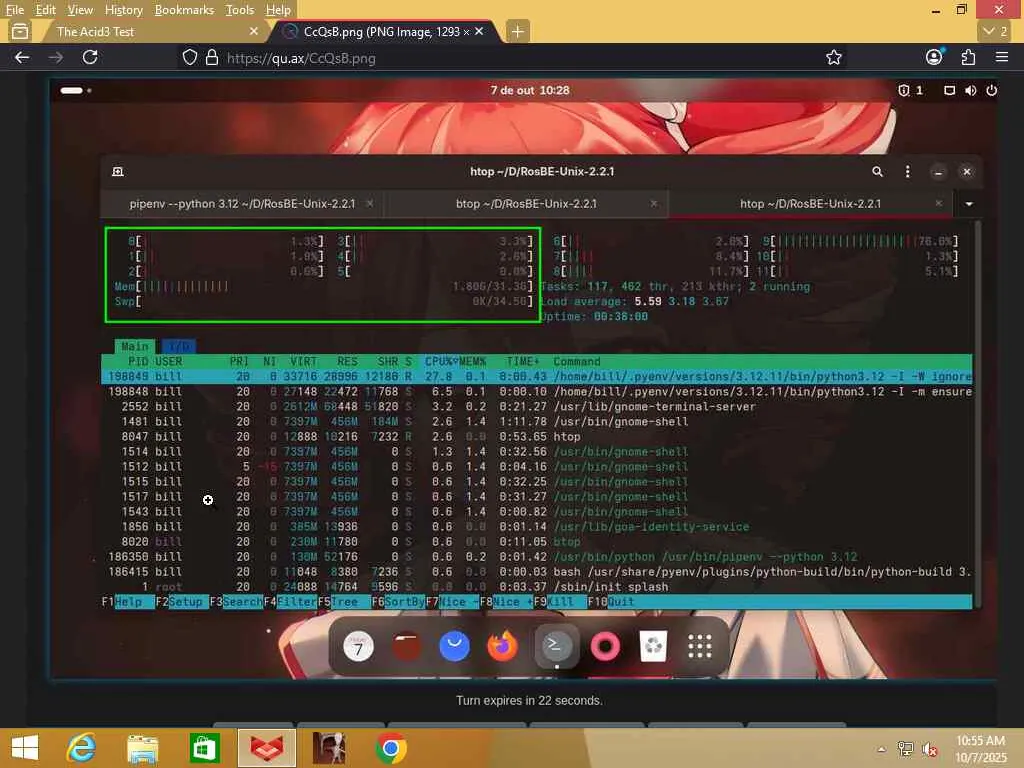The height and width of the screenshot is (768, 1024).
Task: Click the F6 SortBy button in htop
Action: coord(398,601)
